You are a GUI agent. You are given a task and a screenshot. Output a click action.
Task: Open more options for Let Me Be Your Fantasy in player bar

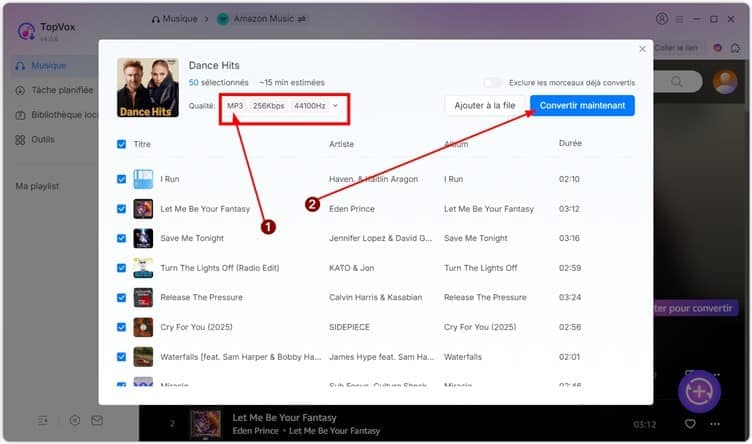[715, 424]
